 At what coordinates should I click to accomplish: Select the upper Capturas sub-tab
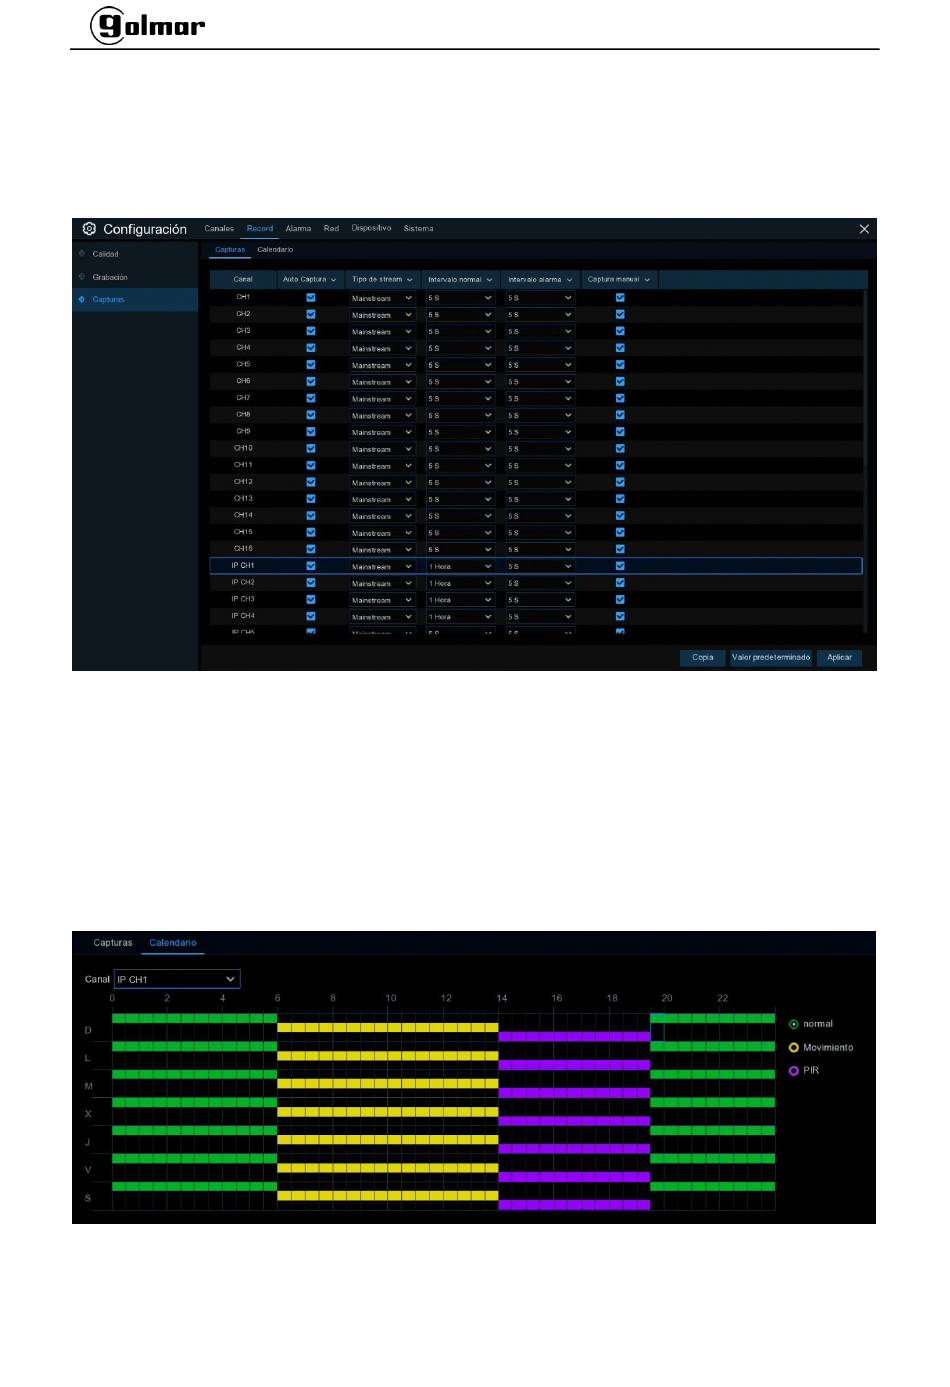(x=230, y=250)
